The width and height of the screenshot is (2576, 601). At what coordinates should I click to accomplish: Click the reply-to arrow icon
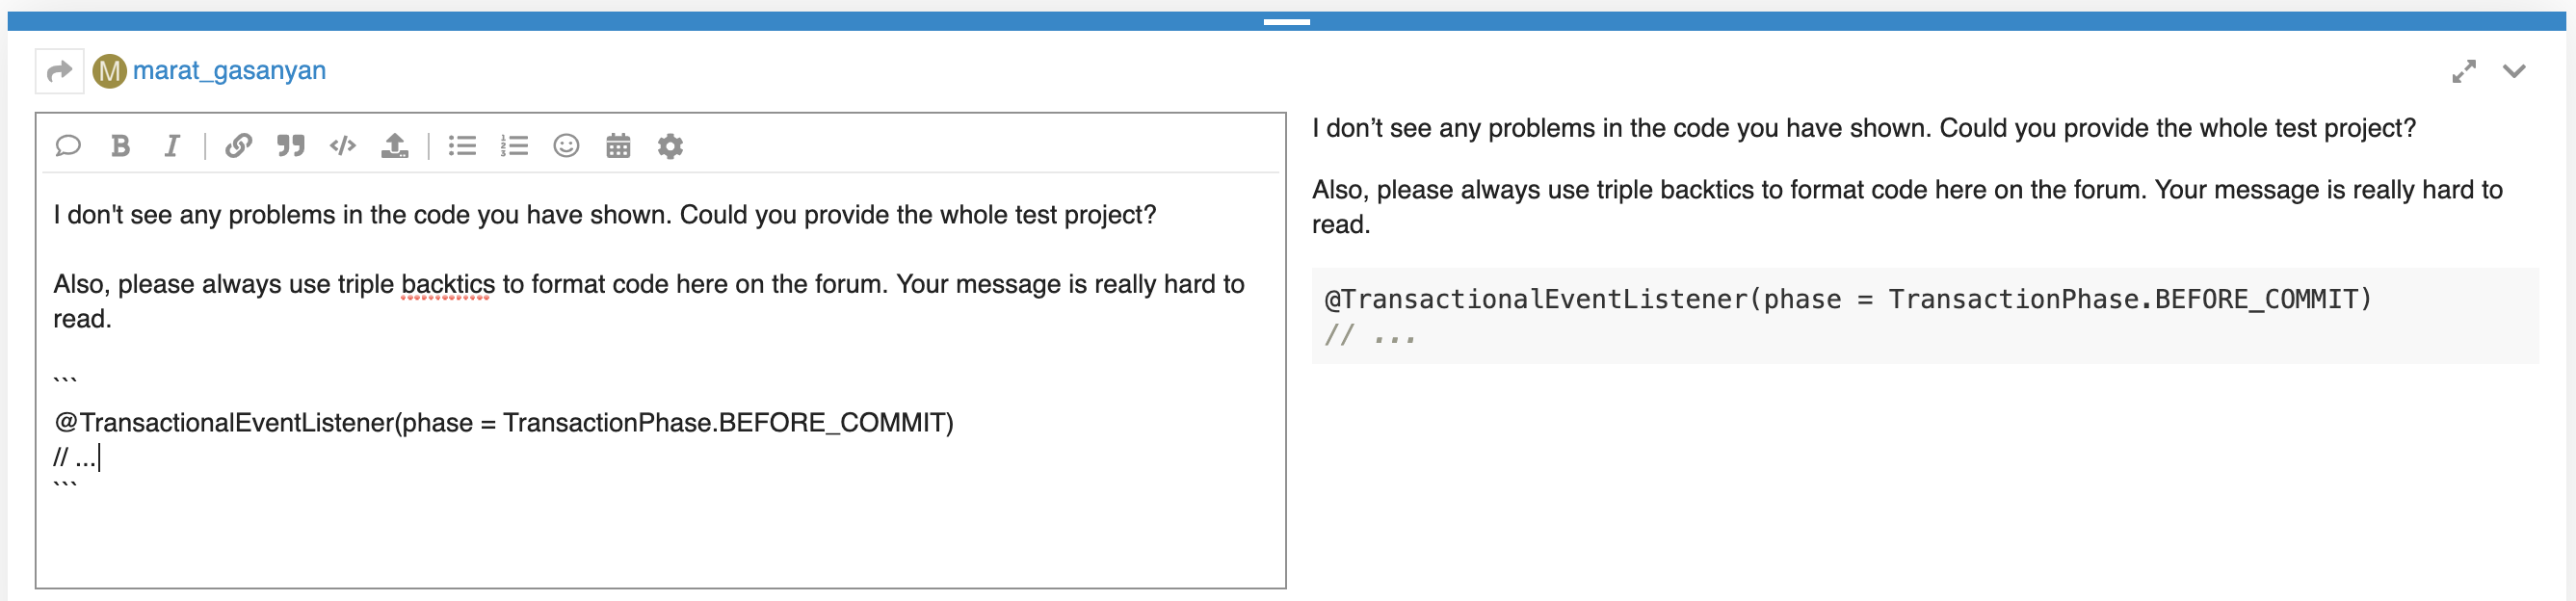(x=59, y=71)
